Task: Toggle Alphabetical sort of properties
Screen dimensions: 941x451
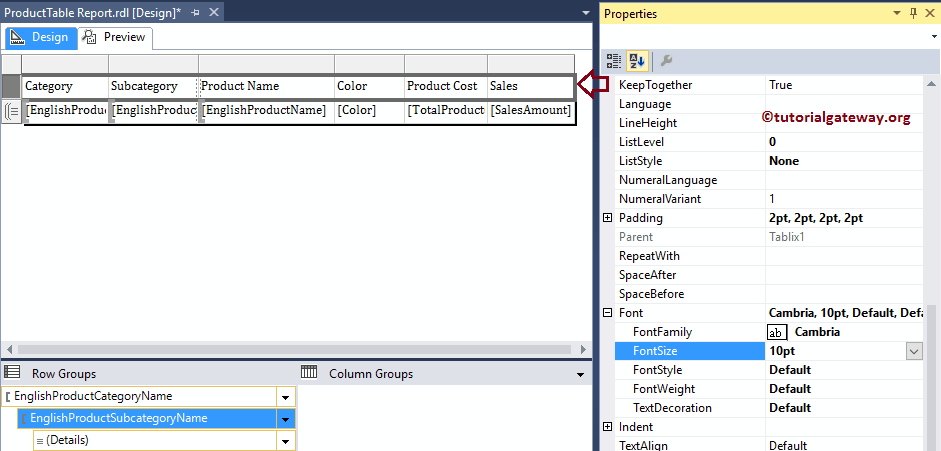Action: point(637,61)
